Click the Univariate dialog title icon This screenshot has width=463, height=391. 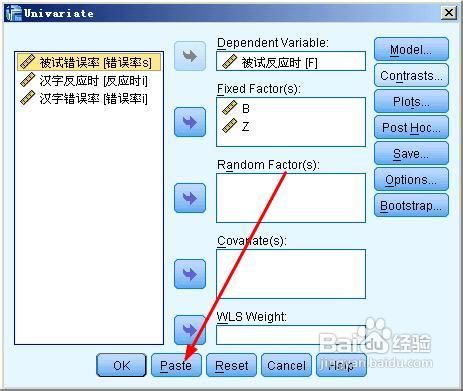point(14,13)
